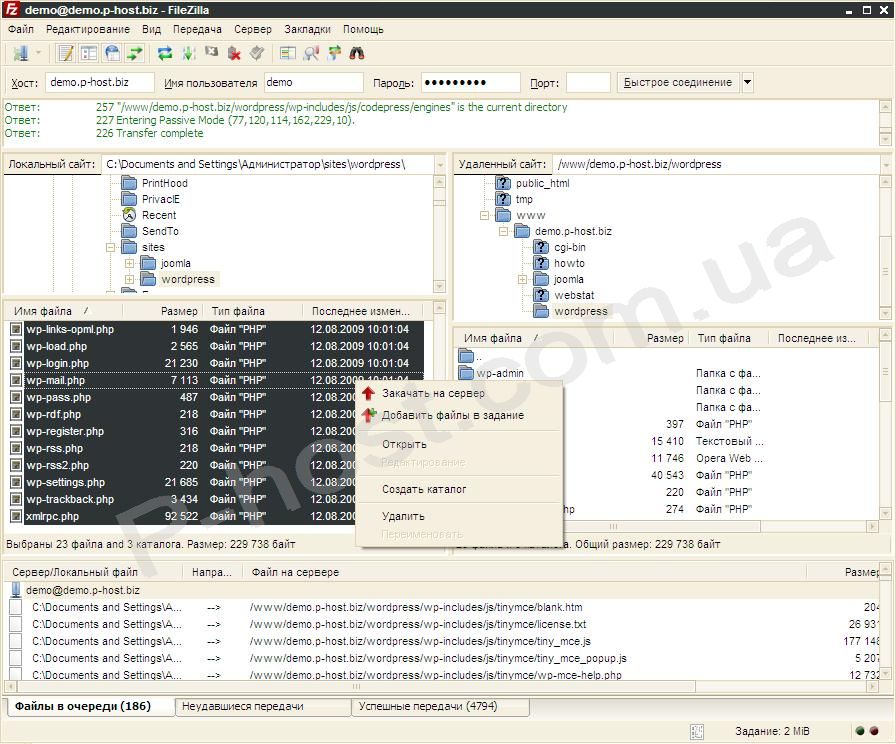This screenshot has height=744, width=896.
Task: Click the Порт input field
Action: [588, 82]
